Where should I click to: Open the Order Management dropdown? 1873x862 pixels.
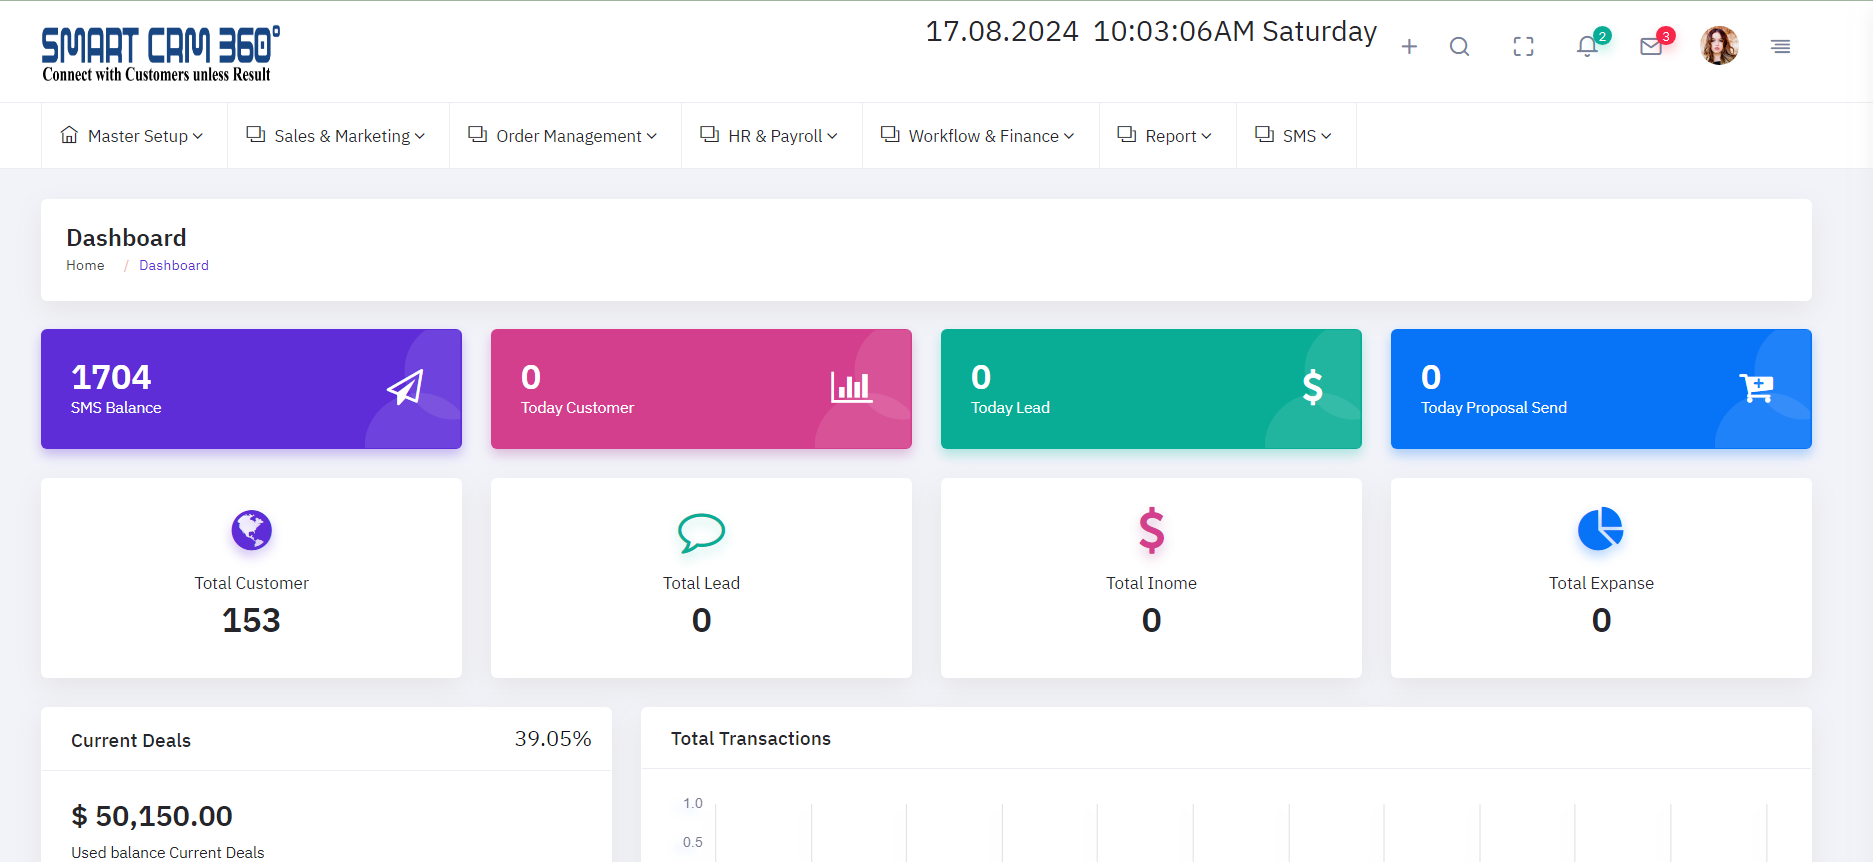click(x=565, y=136)
